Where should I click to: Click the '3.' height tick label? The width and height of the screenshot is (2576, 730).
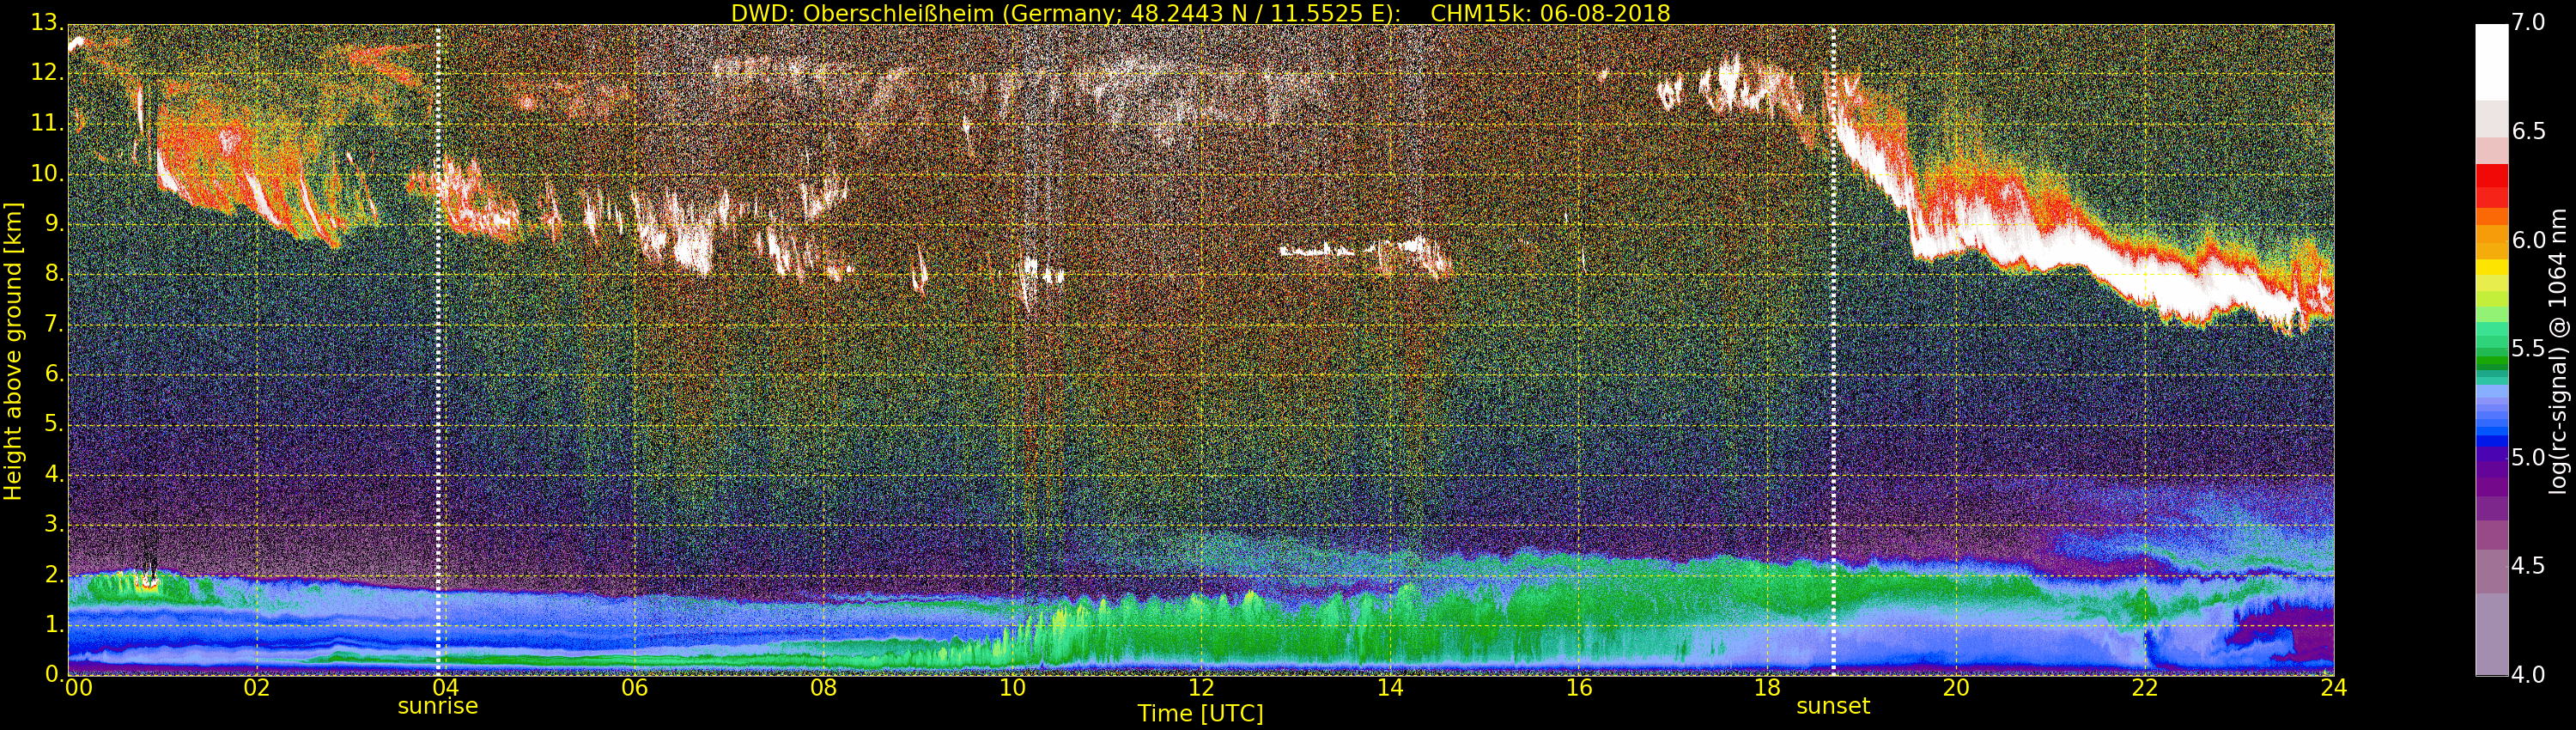point(54,524)
